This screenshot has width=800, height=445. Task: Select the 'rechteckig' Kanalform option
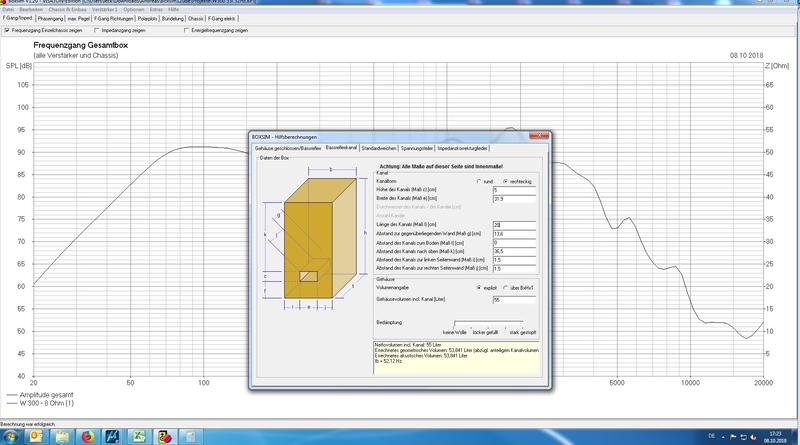(x=507, y=180)
